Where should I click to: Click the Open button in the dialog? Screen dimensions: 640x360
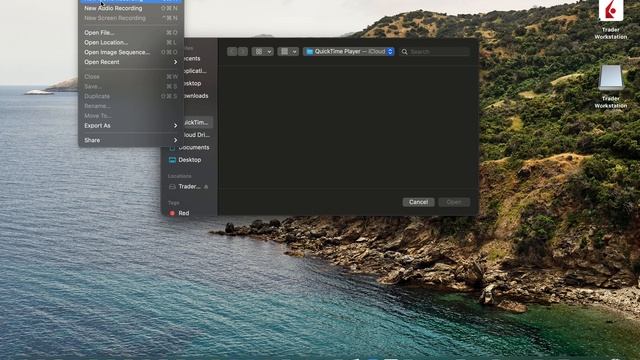[454, 202]
